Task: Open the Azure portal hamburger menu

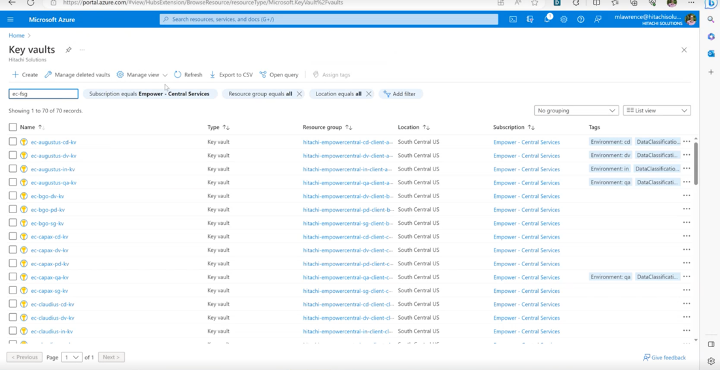Action: (11, 19)
